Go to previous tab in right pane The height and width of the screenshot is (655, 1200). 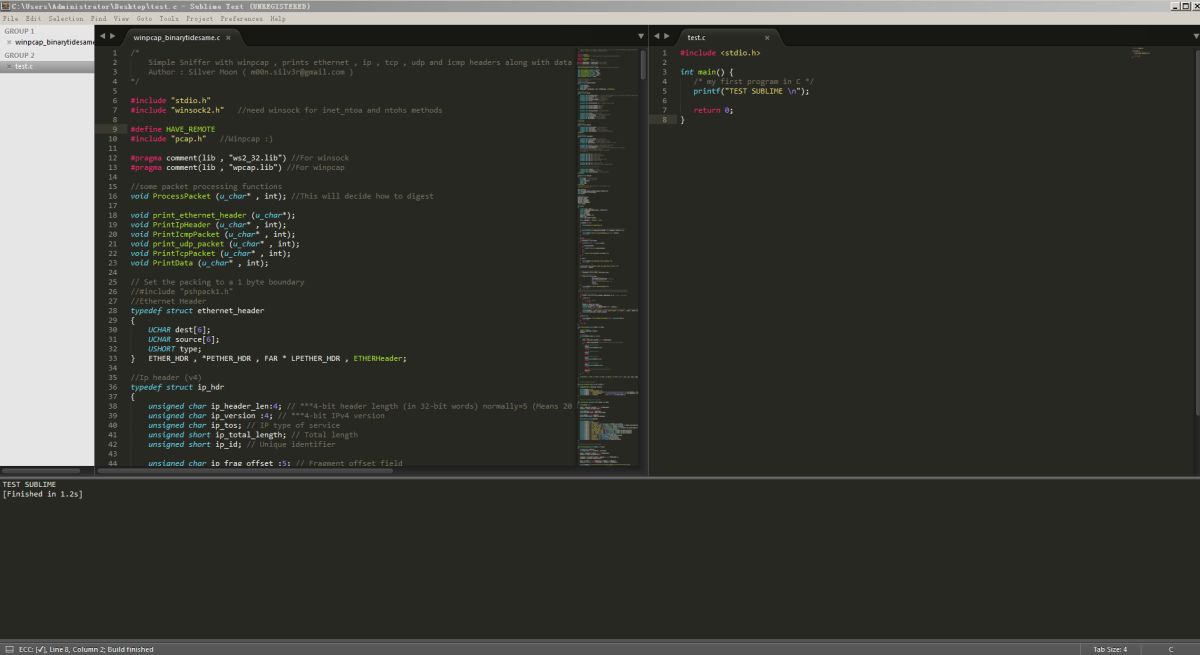click(x=656, y=36)
